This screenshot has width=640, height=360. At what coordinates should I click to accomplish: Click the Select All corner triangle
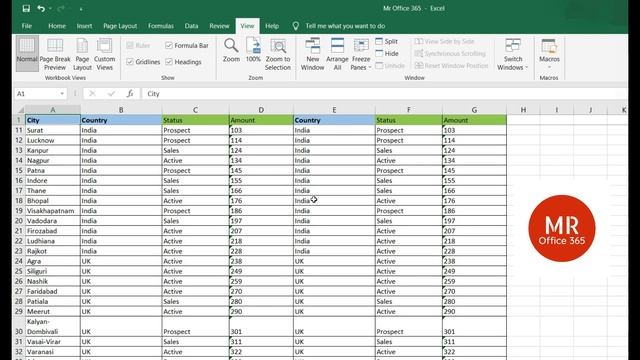coord(20,109)
